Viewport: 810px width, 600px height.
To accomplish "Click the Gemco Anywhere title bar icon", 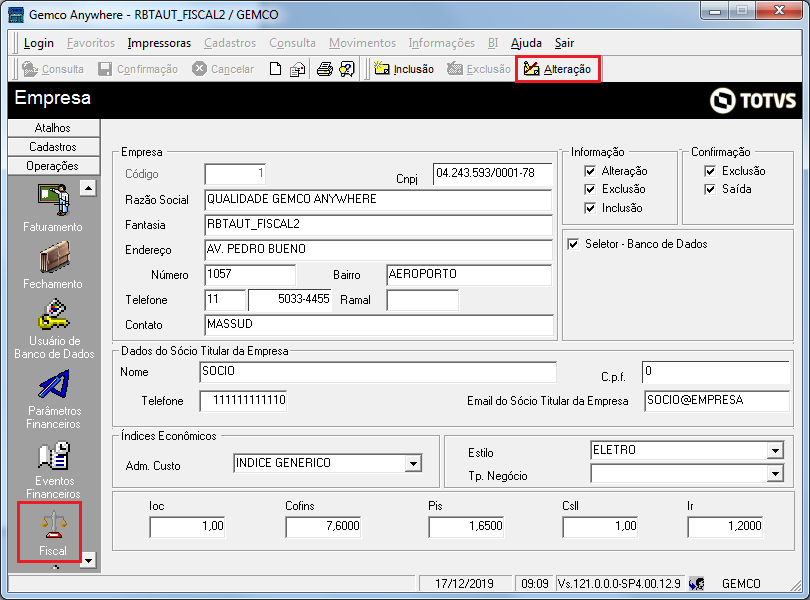I will 16,14.
